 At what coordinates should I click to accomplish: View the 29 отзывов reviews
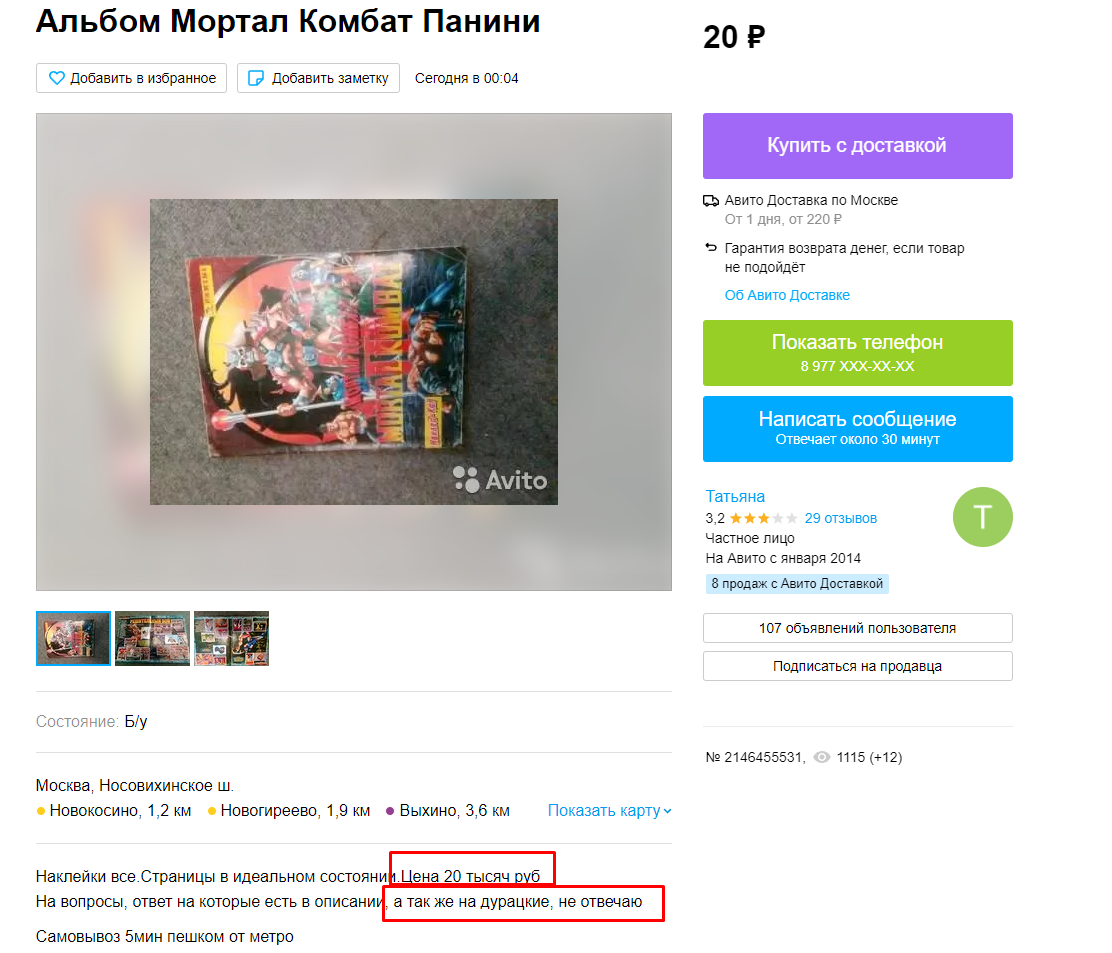click(840, 518)
